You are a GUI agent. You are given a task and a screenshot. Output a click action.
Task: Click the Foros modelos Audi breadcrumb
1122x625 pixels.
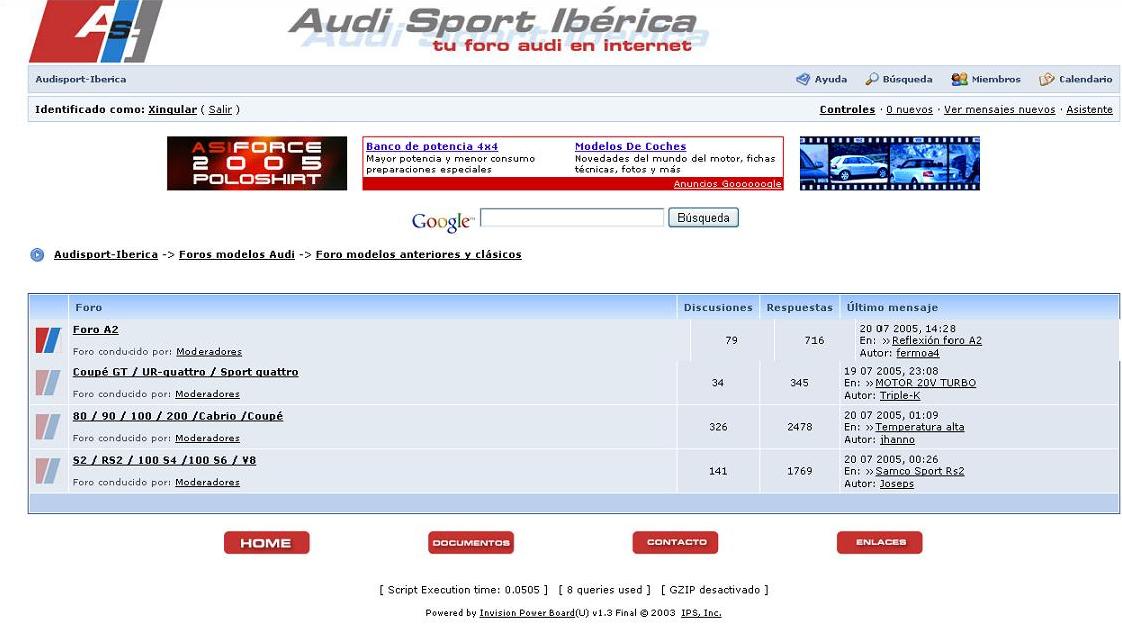pos(237,255)
